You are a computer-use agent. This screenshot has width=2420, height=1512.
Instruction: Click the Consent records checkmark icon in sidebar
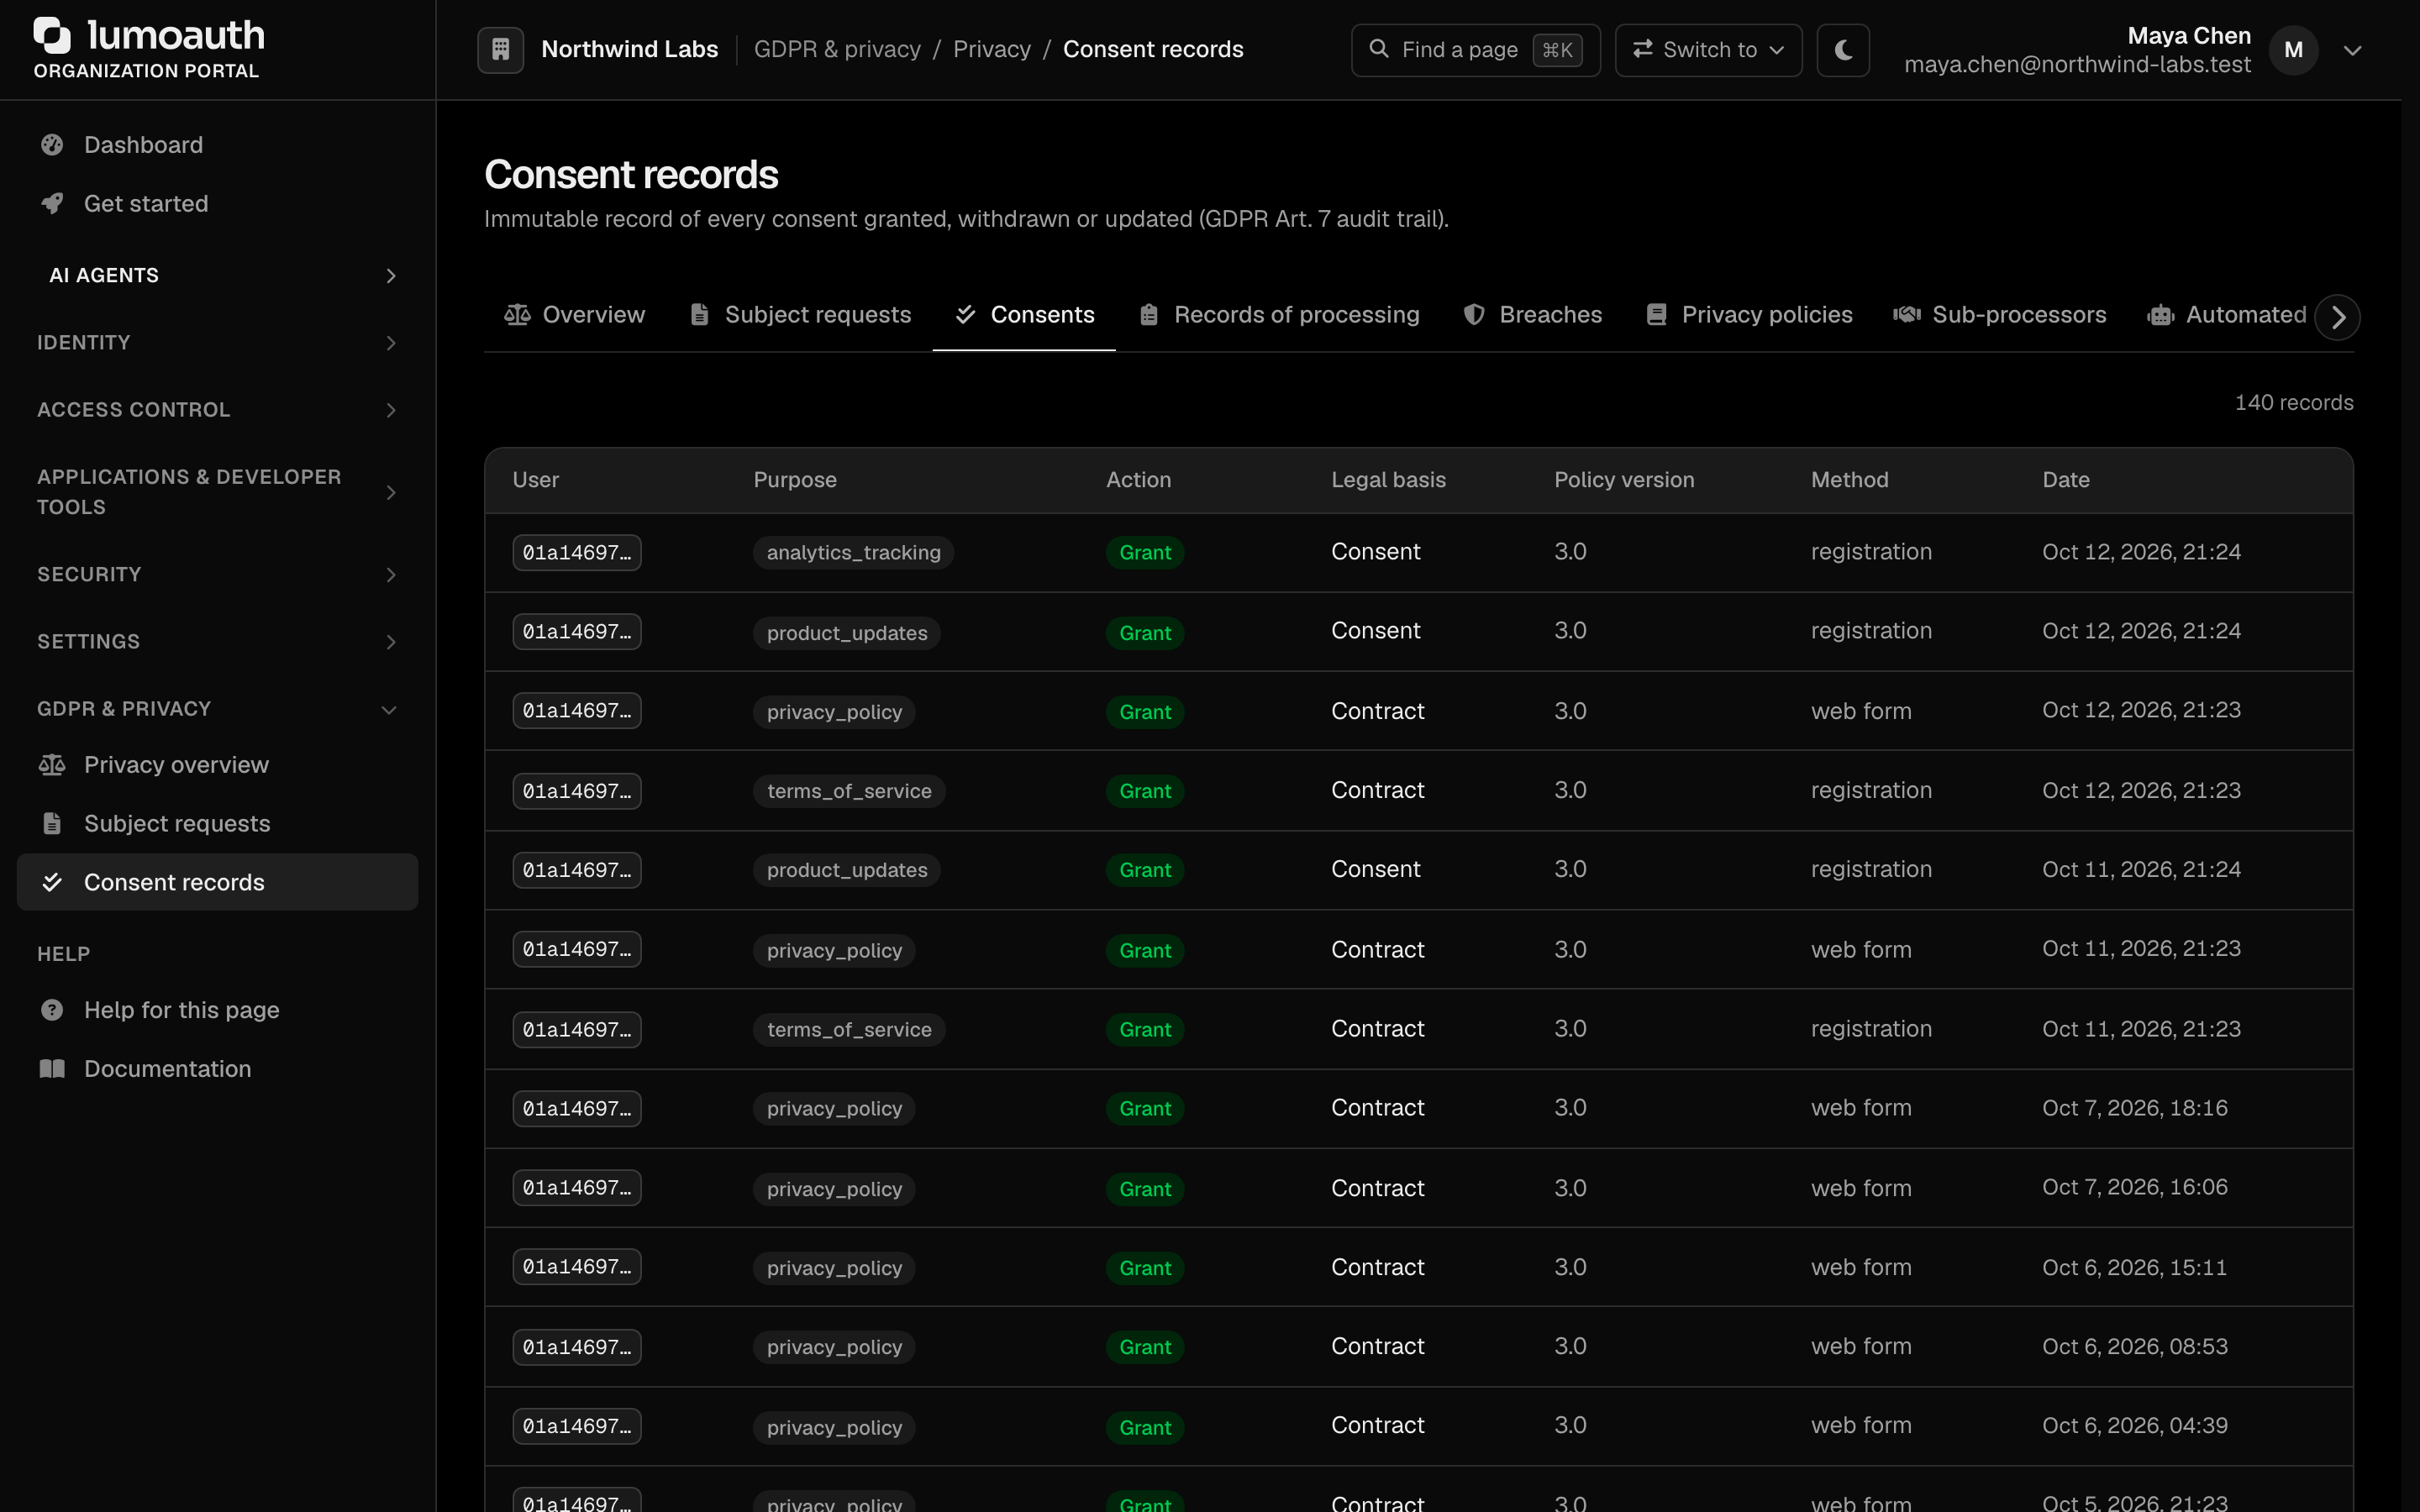click(52, 882)
